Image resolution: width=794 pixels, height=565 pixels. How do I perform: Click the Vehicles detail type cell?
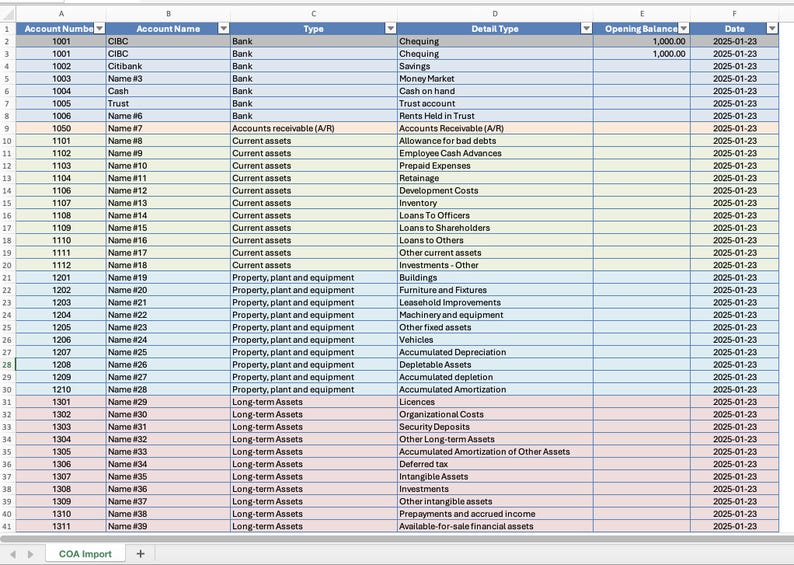495,340
